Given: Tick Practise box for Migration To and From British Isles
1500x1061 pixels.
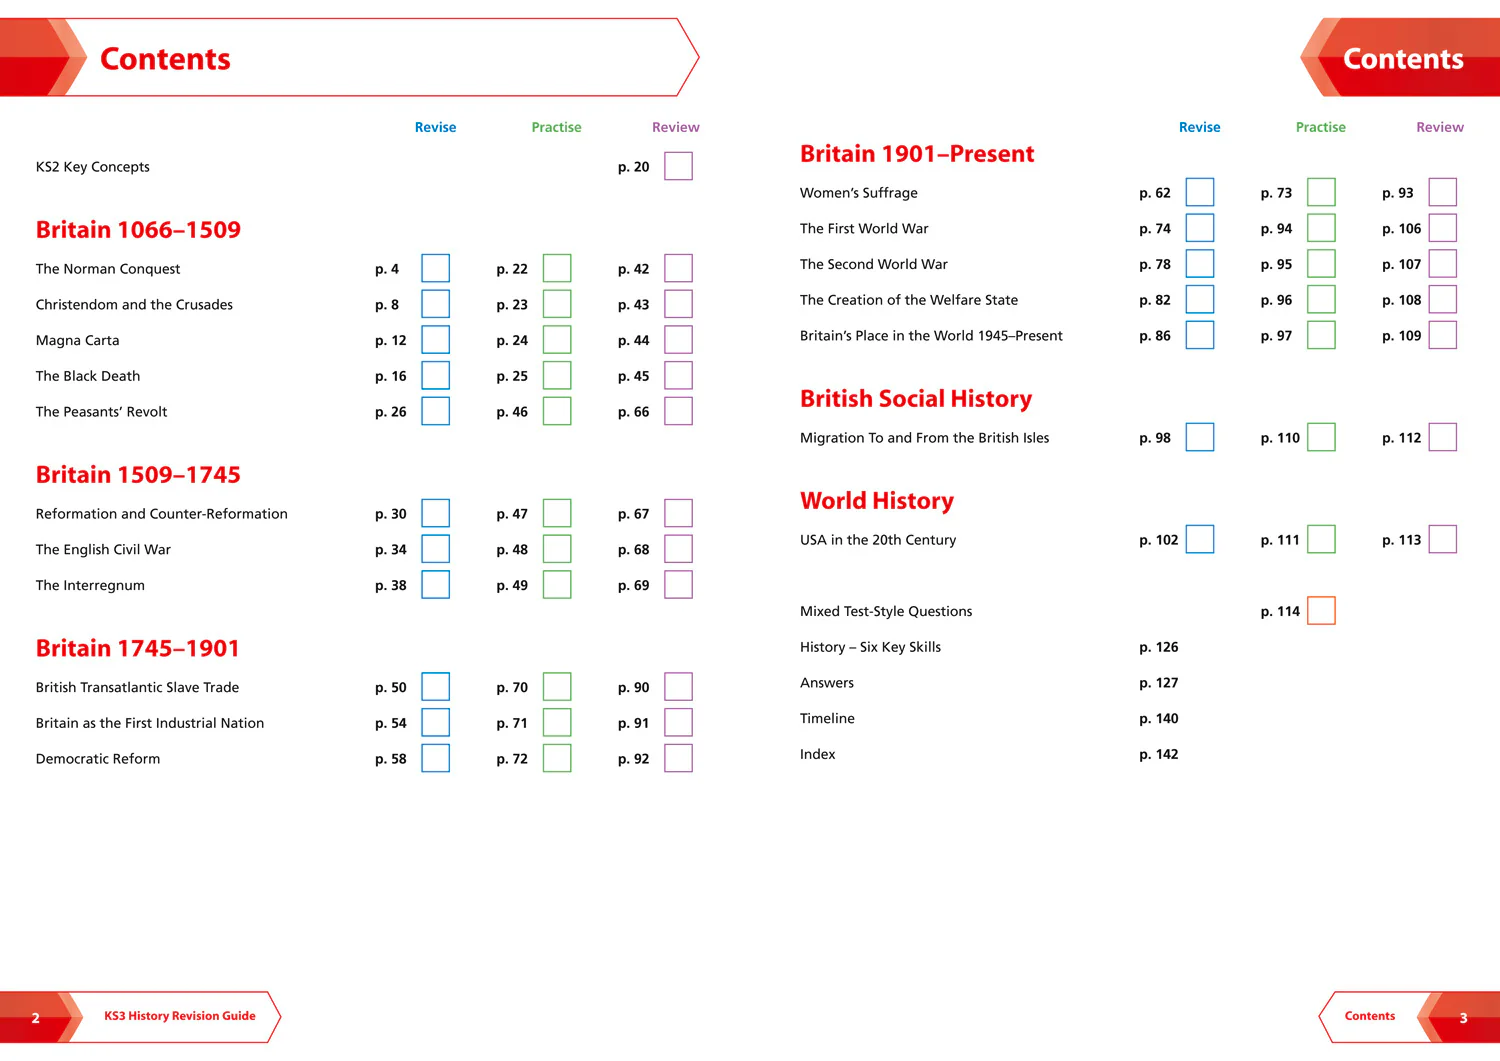Looking at the screenshot, I should point(1321,437).
